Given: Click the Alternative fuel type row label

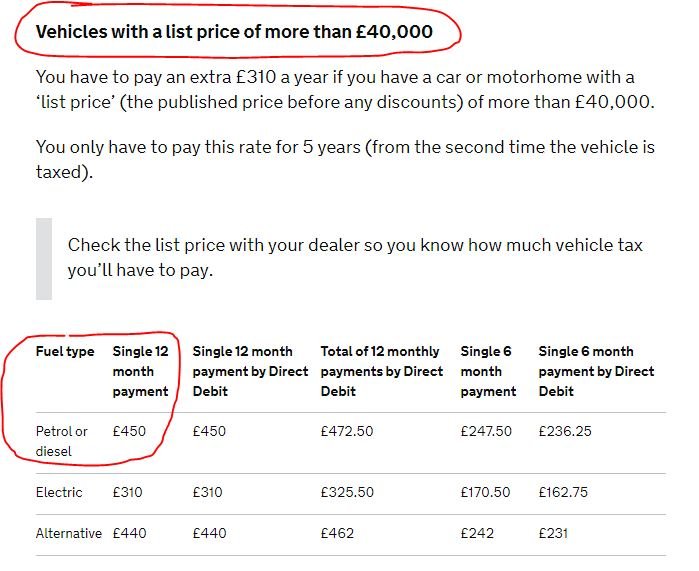Looking at the screenshot, I should (x=69, y=533).
